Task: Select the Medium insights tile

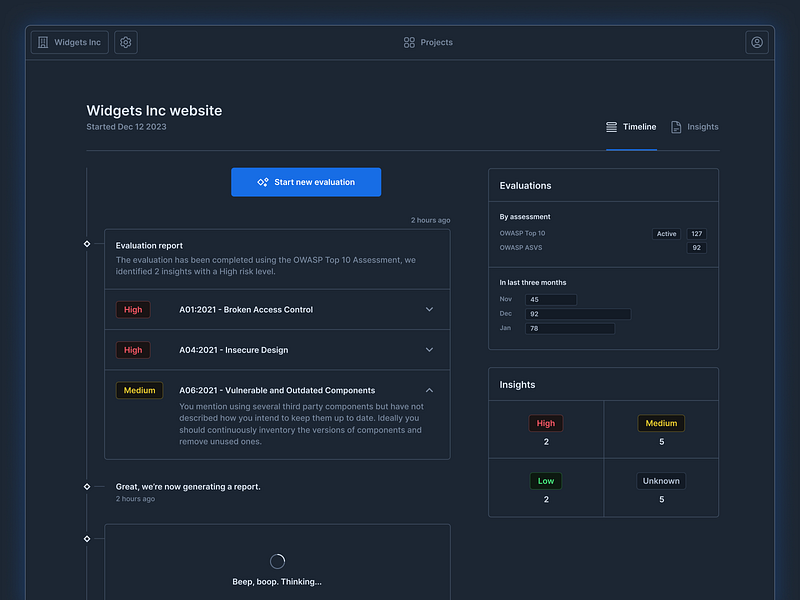Action: pyautogui.click(x=661, y=430)
